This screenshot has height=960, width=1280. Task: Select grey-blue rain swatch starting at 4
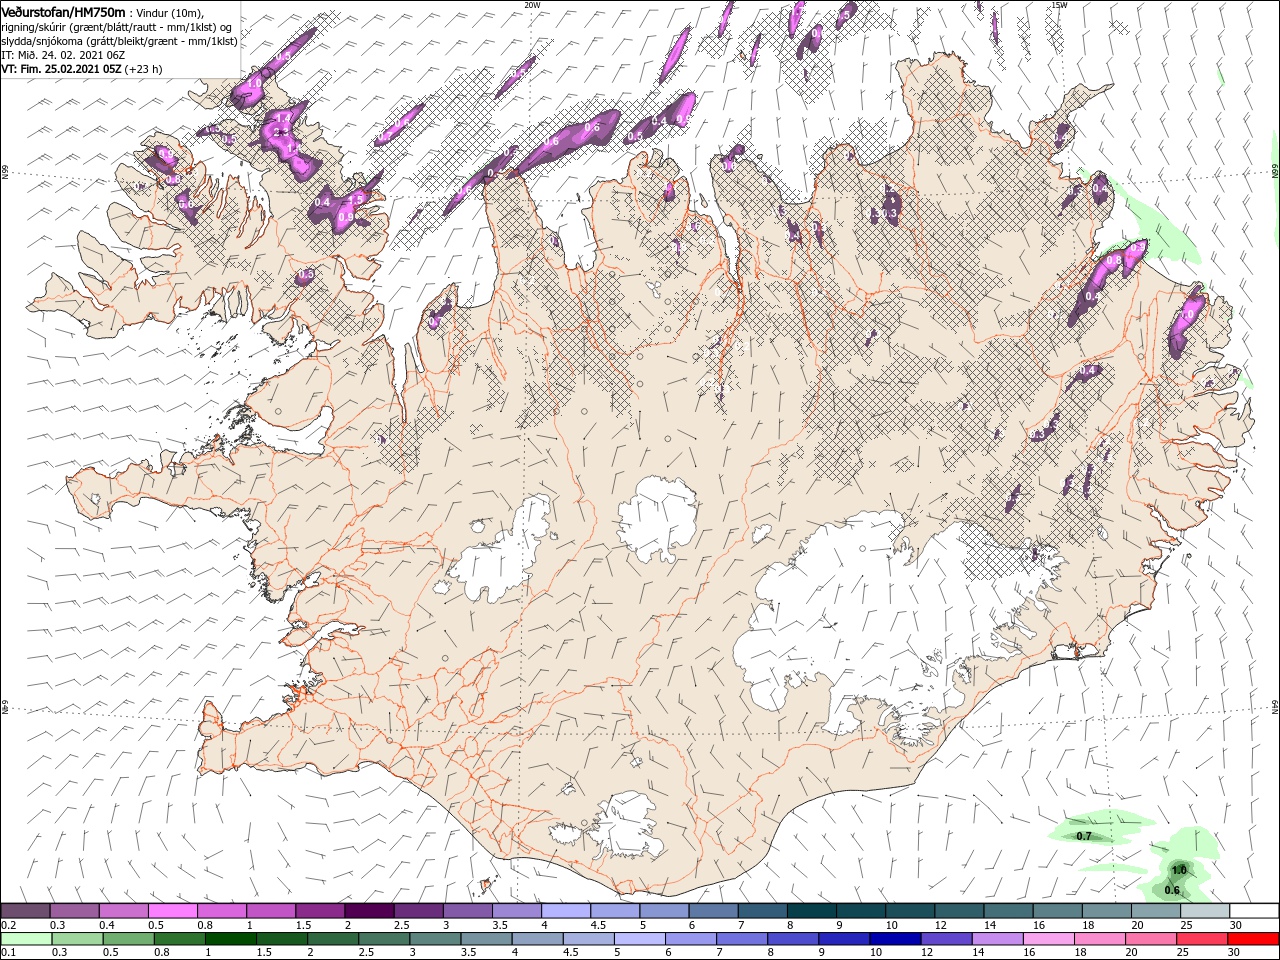(537, 938)
